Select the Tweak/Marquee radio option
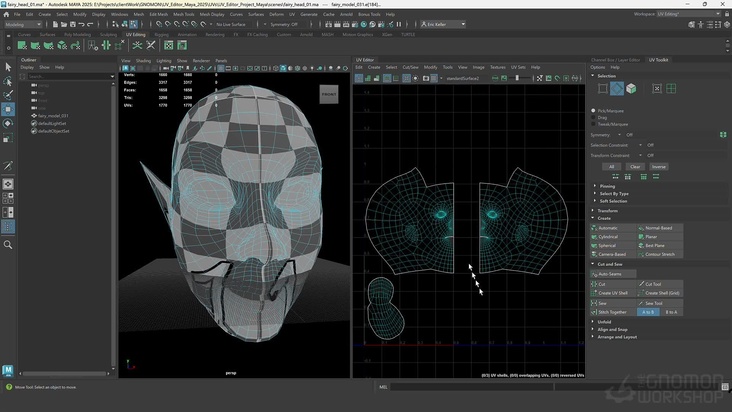The image size is (732, 412). pos(594,124)
